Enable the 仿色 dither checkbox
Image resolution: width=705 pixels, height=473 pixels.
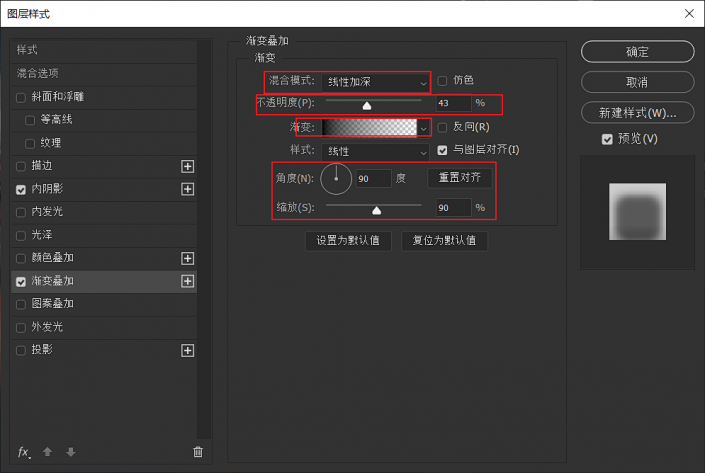443,81
